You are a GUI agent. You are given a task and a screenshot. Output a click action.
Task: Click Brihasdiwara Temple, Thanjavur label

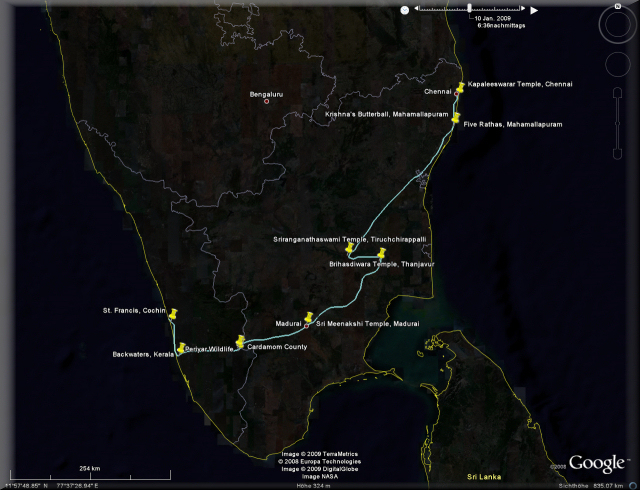[382, 264]
